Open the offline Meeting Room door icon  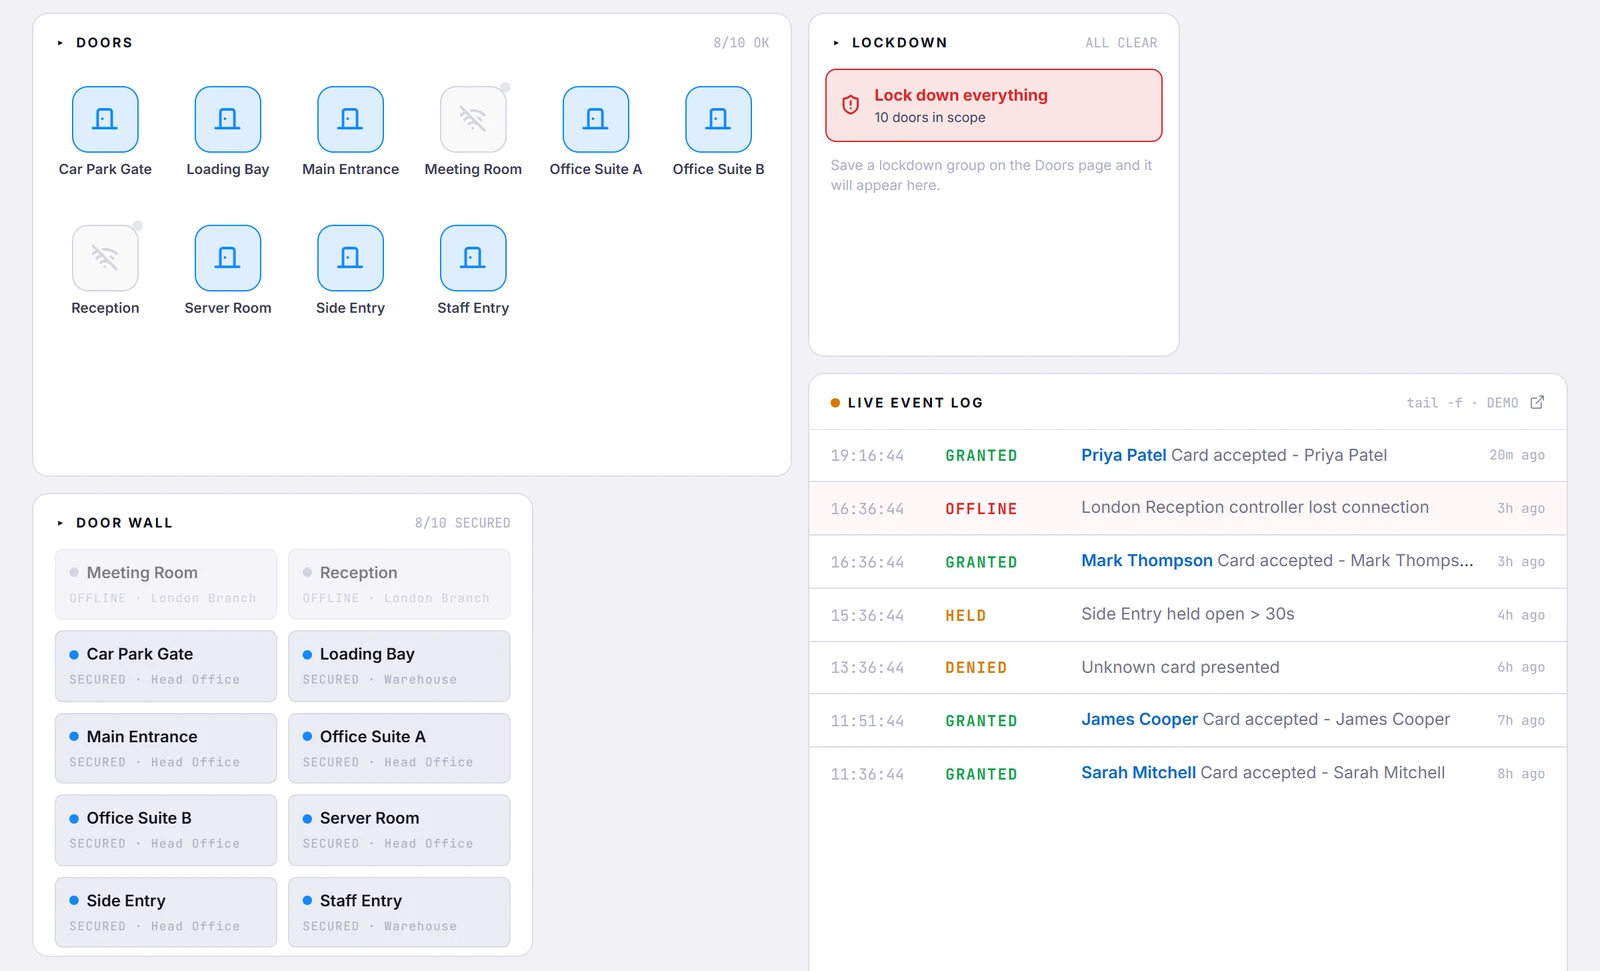tap(473, 119)
